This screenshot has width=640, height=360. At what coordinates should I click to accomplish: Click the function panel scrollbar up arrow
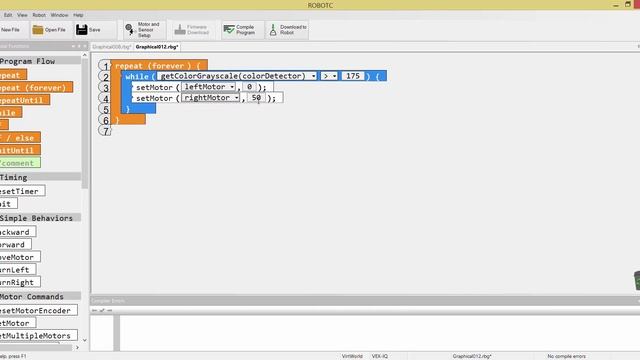pyautogui.click(x=84, y=55)
